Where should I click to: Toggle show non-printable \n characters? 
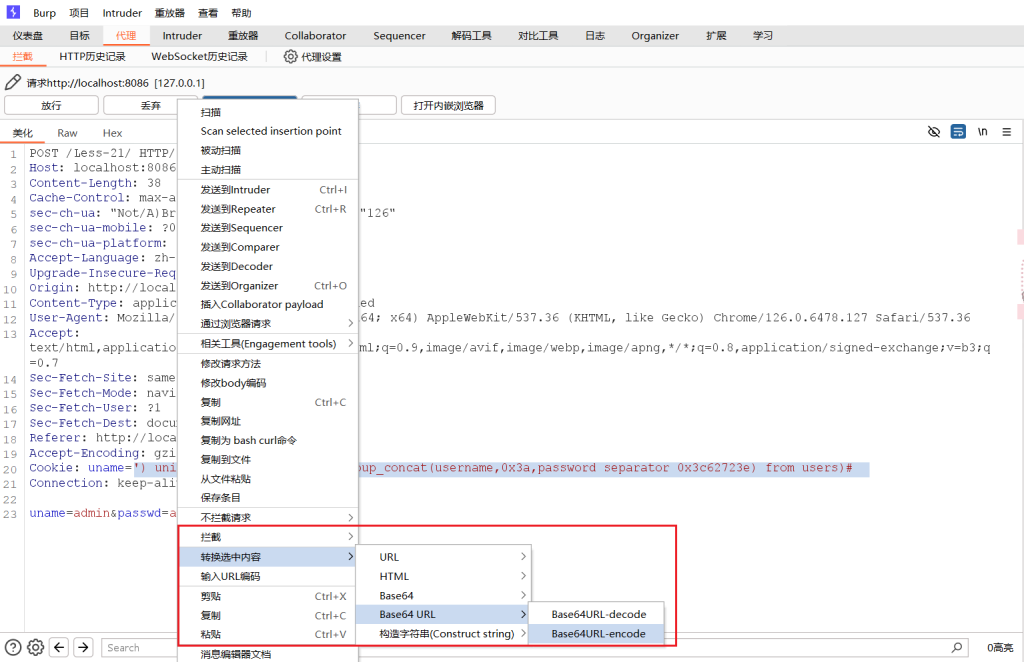(982, 132)
